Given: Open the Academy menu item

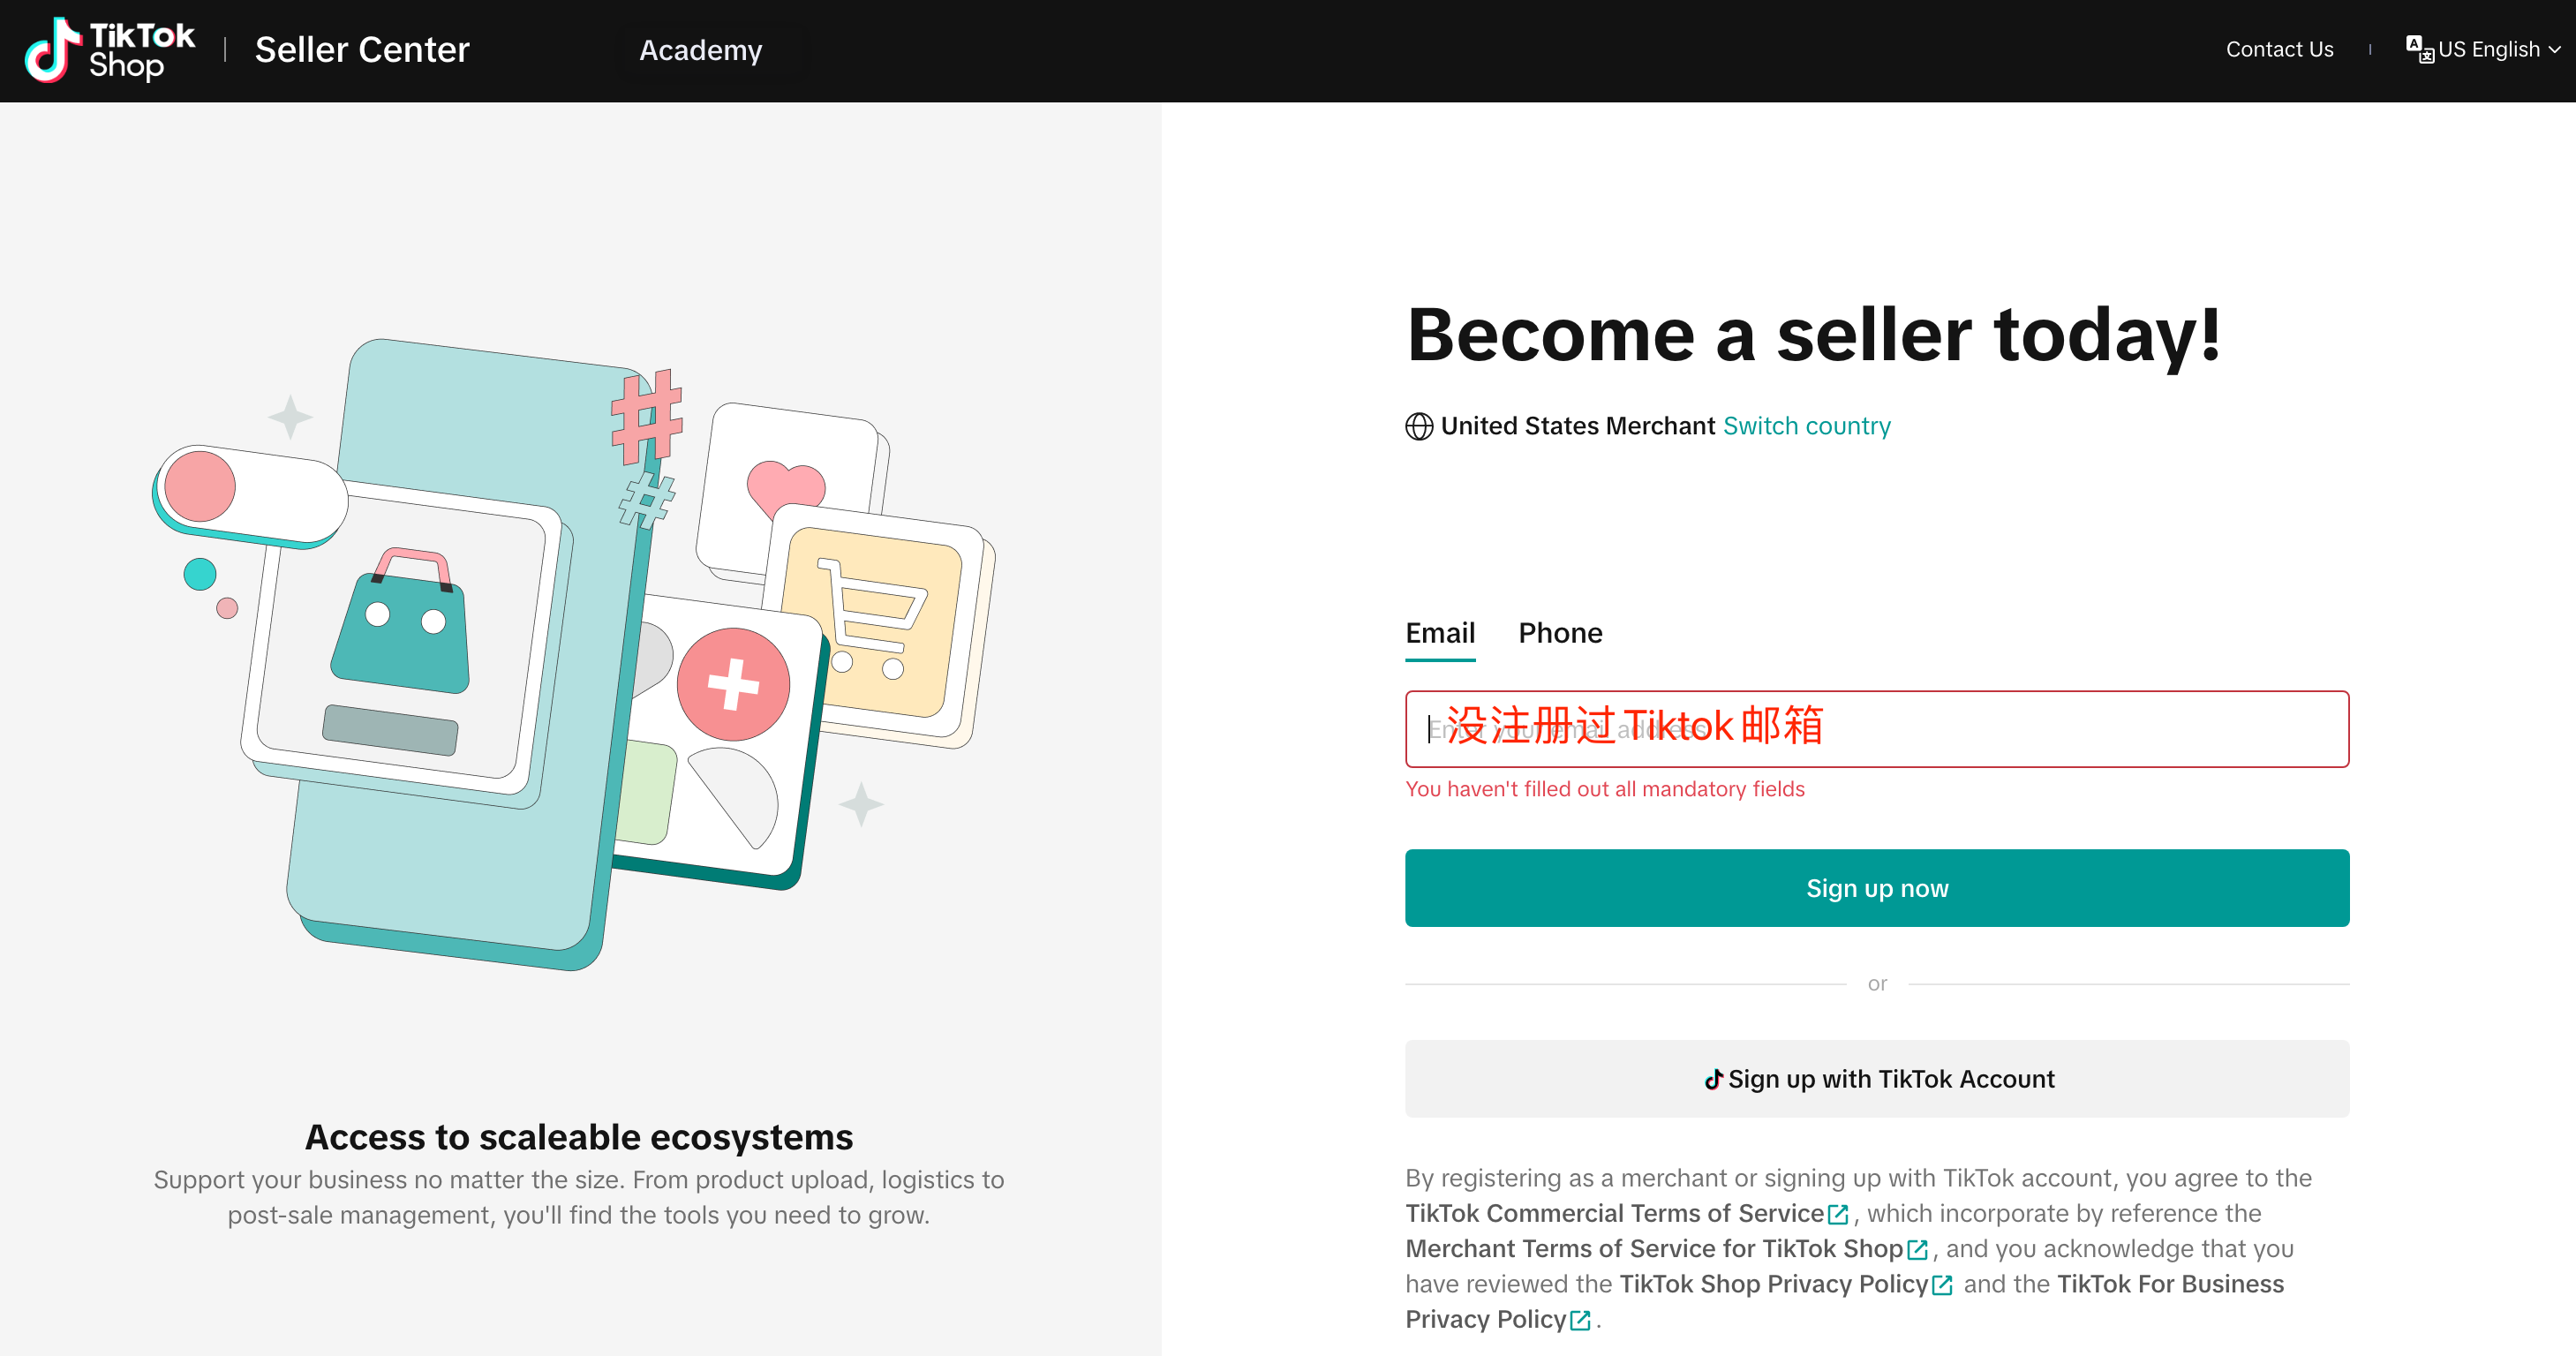Looking at the screenshot, I should pos(700,50).
